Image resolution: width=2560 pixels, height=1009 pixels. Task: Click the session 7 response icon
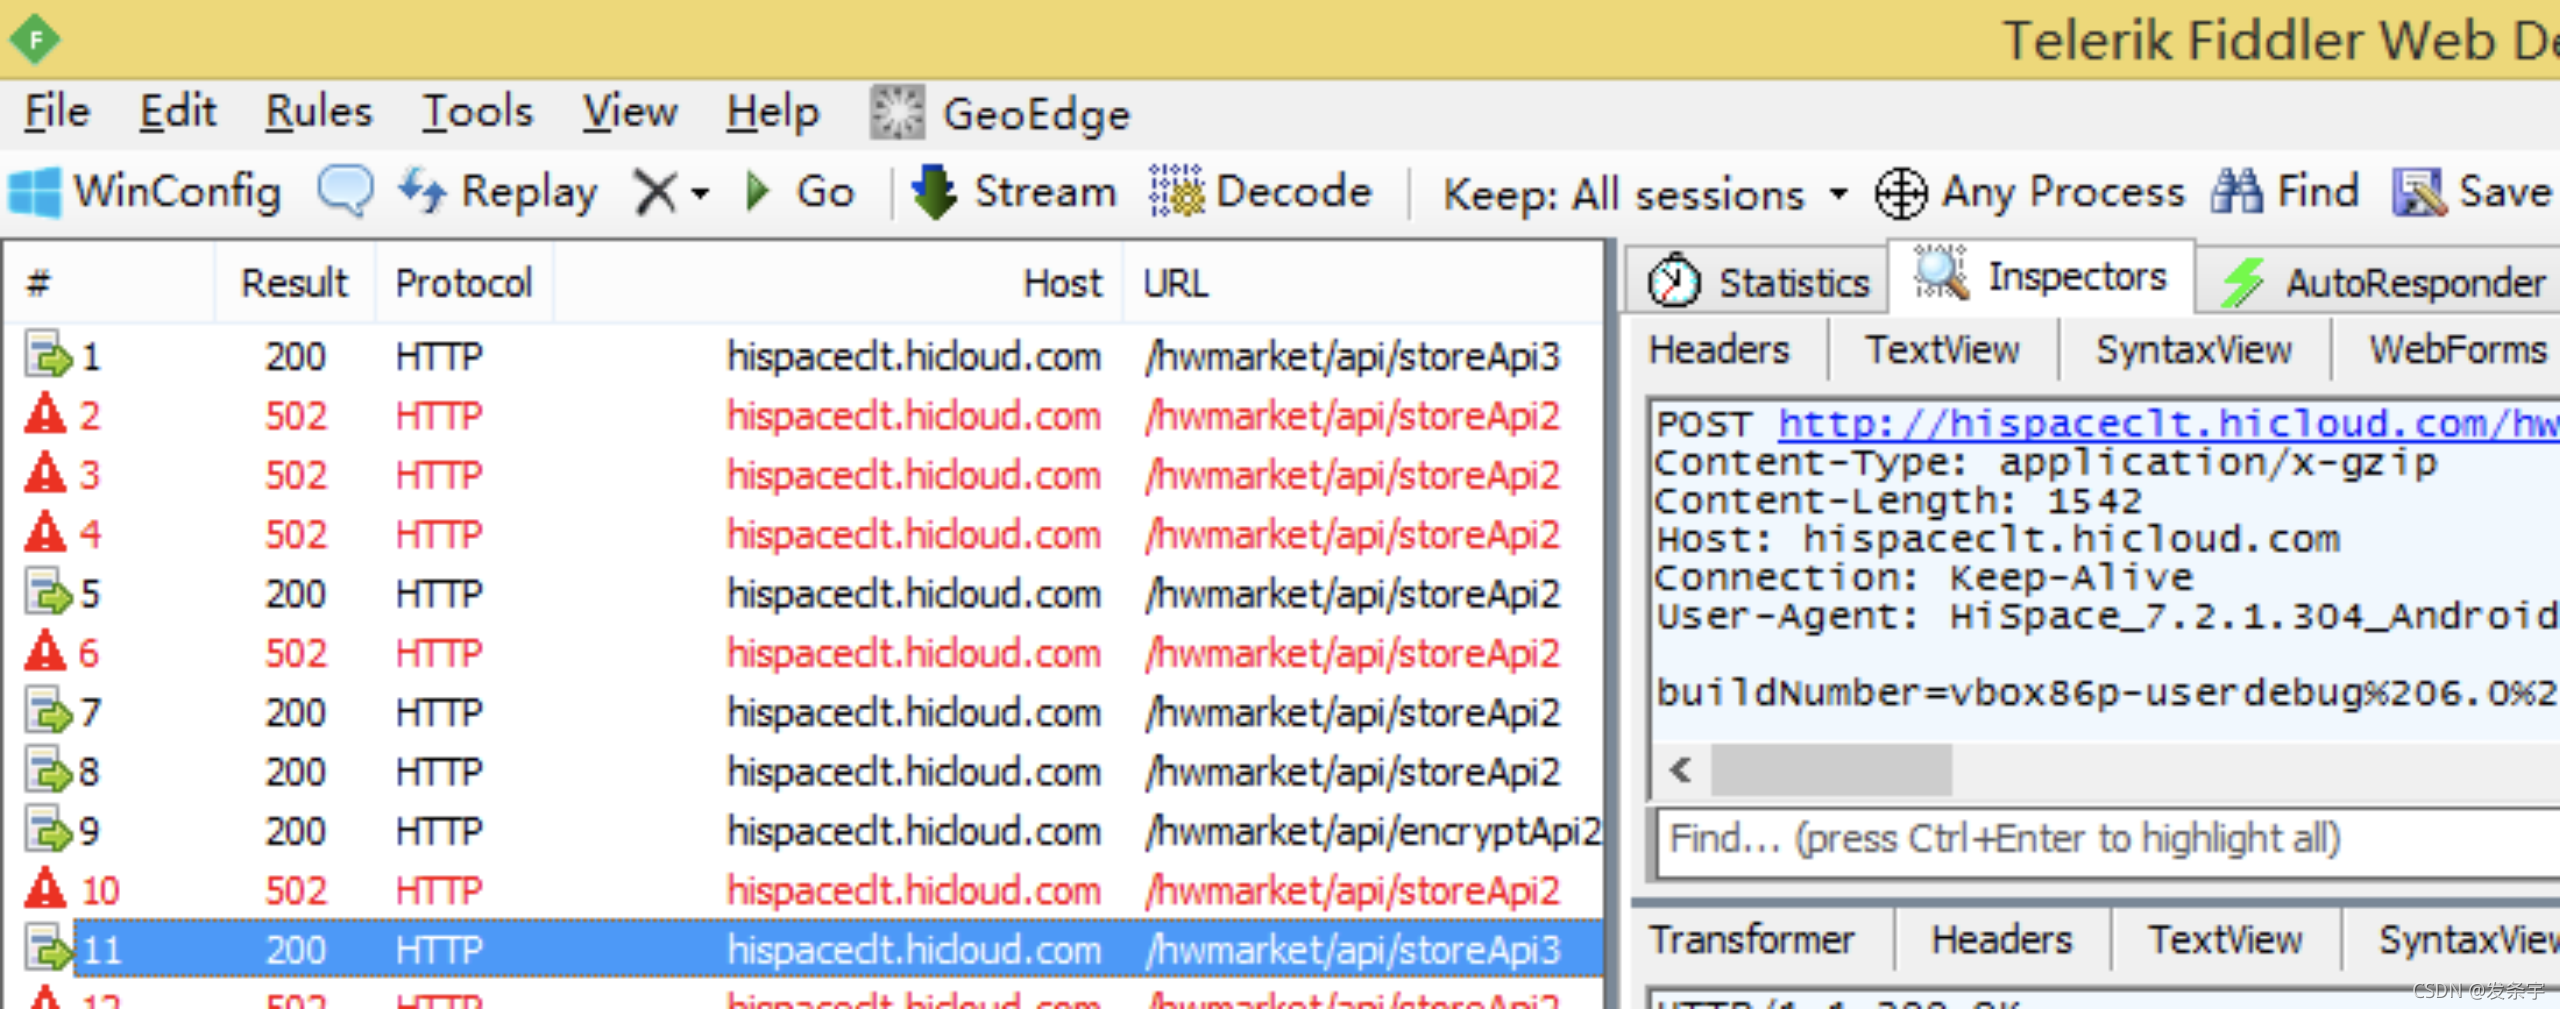pyautogui.click(x=48, y=711)
